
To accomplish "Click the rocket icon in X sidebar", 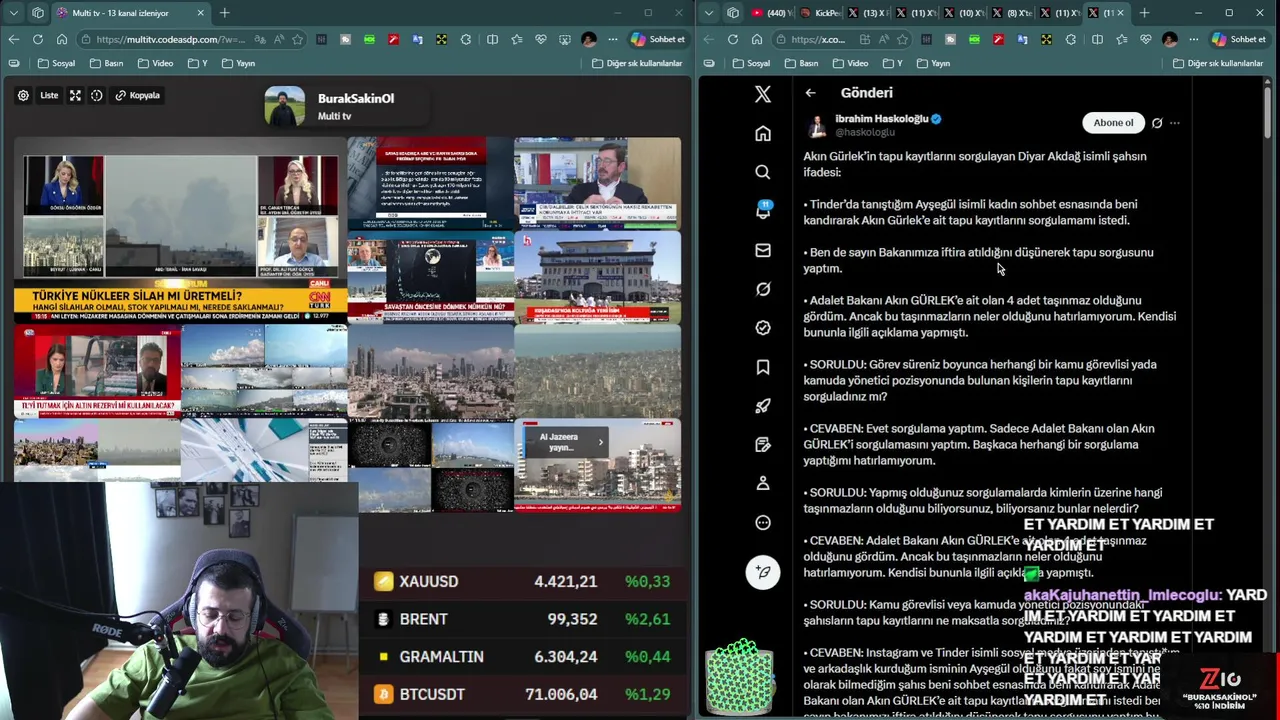I will (763, 406).
